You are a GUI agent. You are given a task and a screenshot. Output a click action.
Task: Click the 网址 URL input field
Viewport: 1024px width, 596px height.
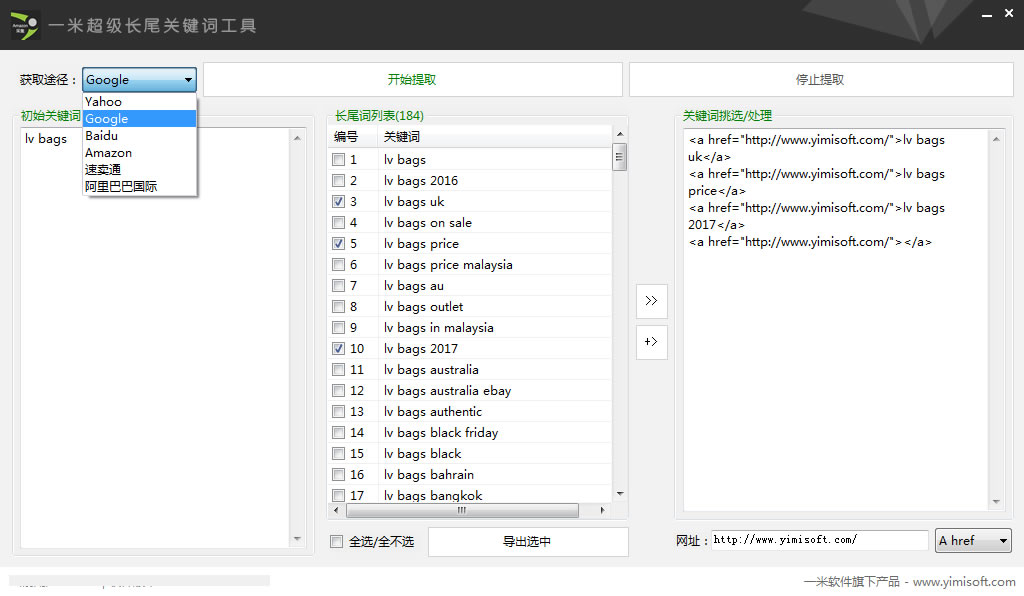point(819,540)
